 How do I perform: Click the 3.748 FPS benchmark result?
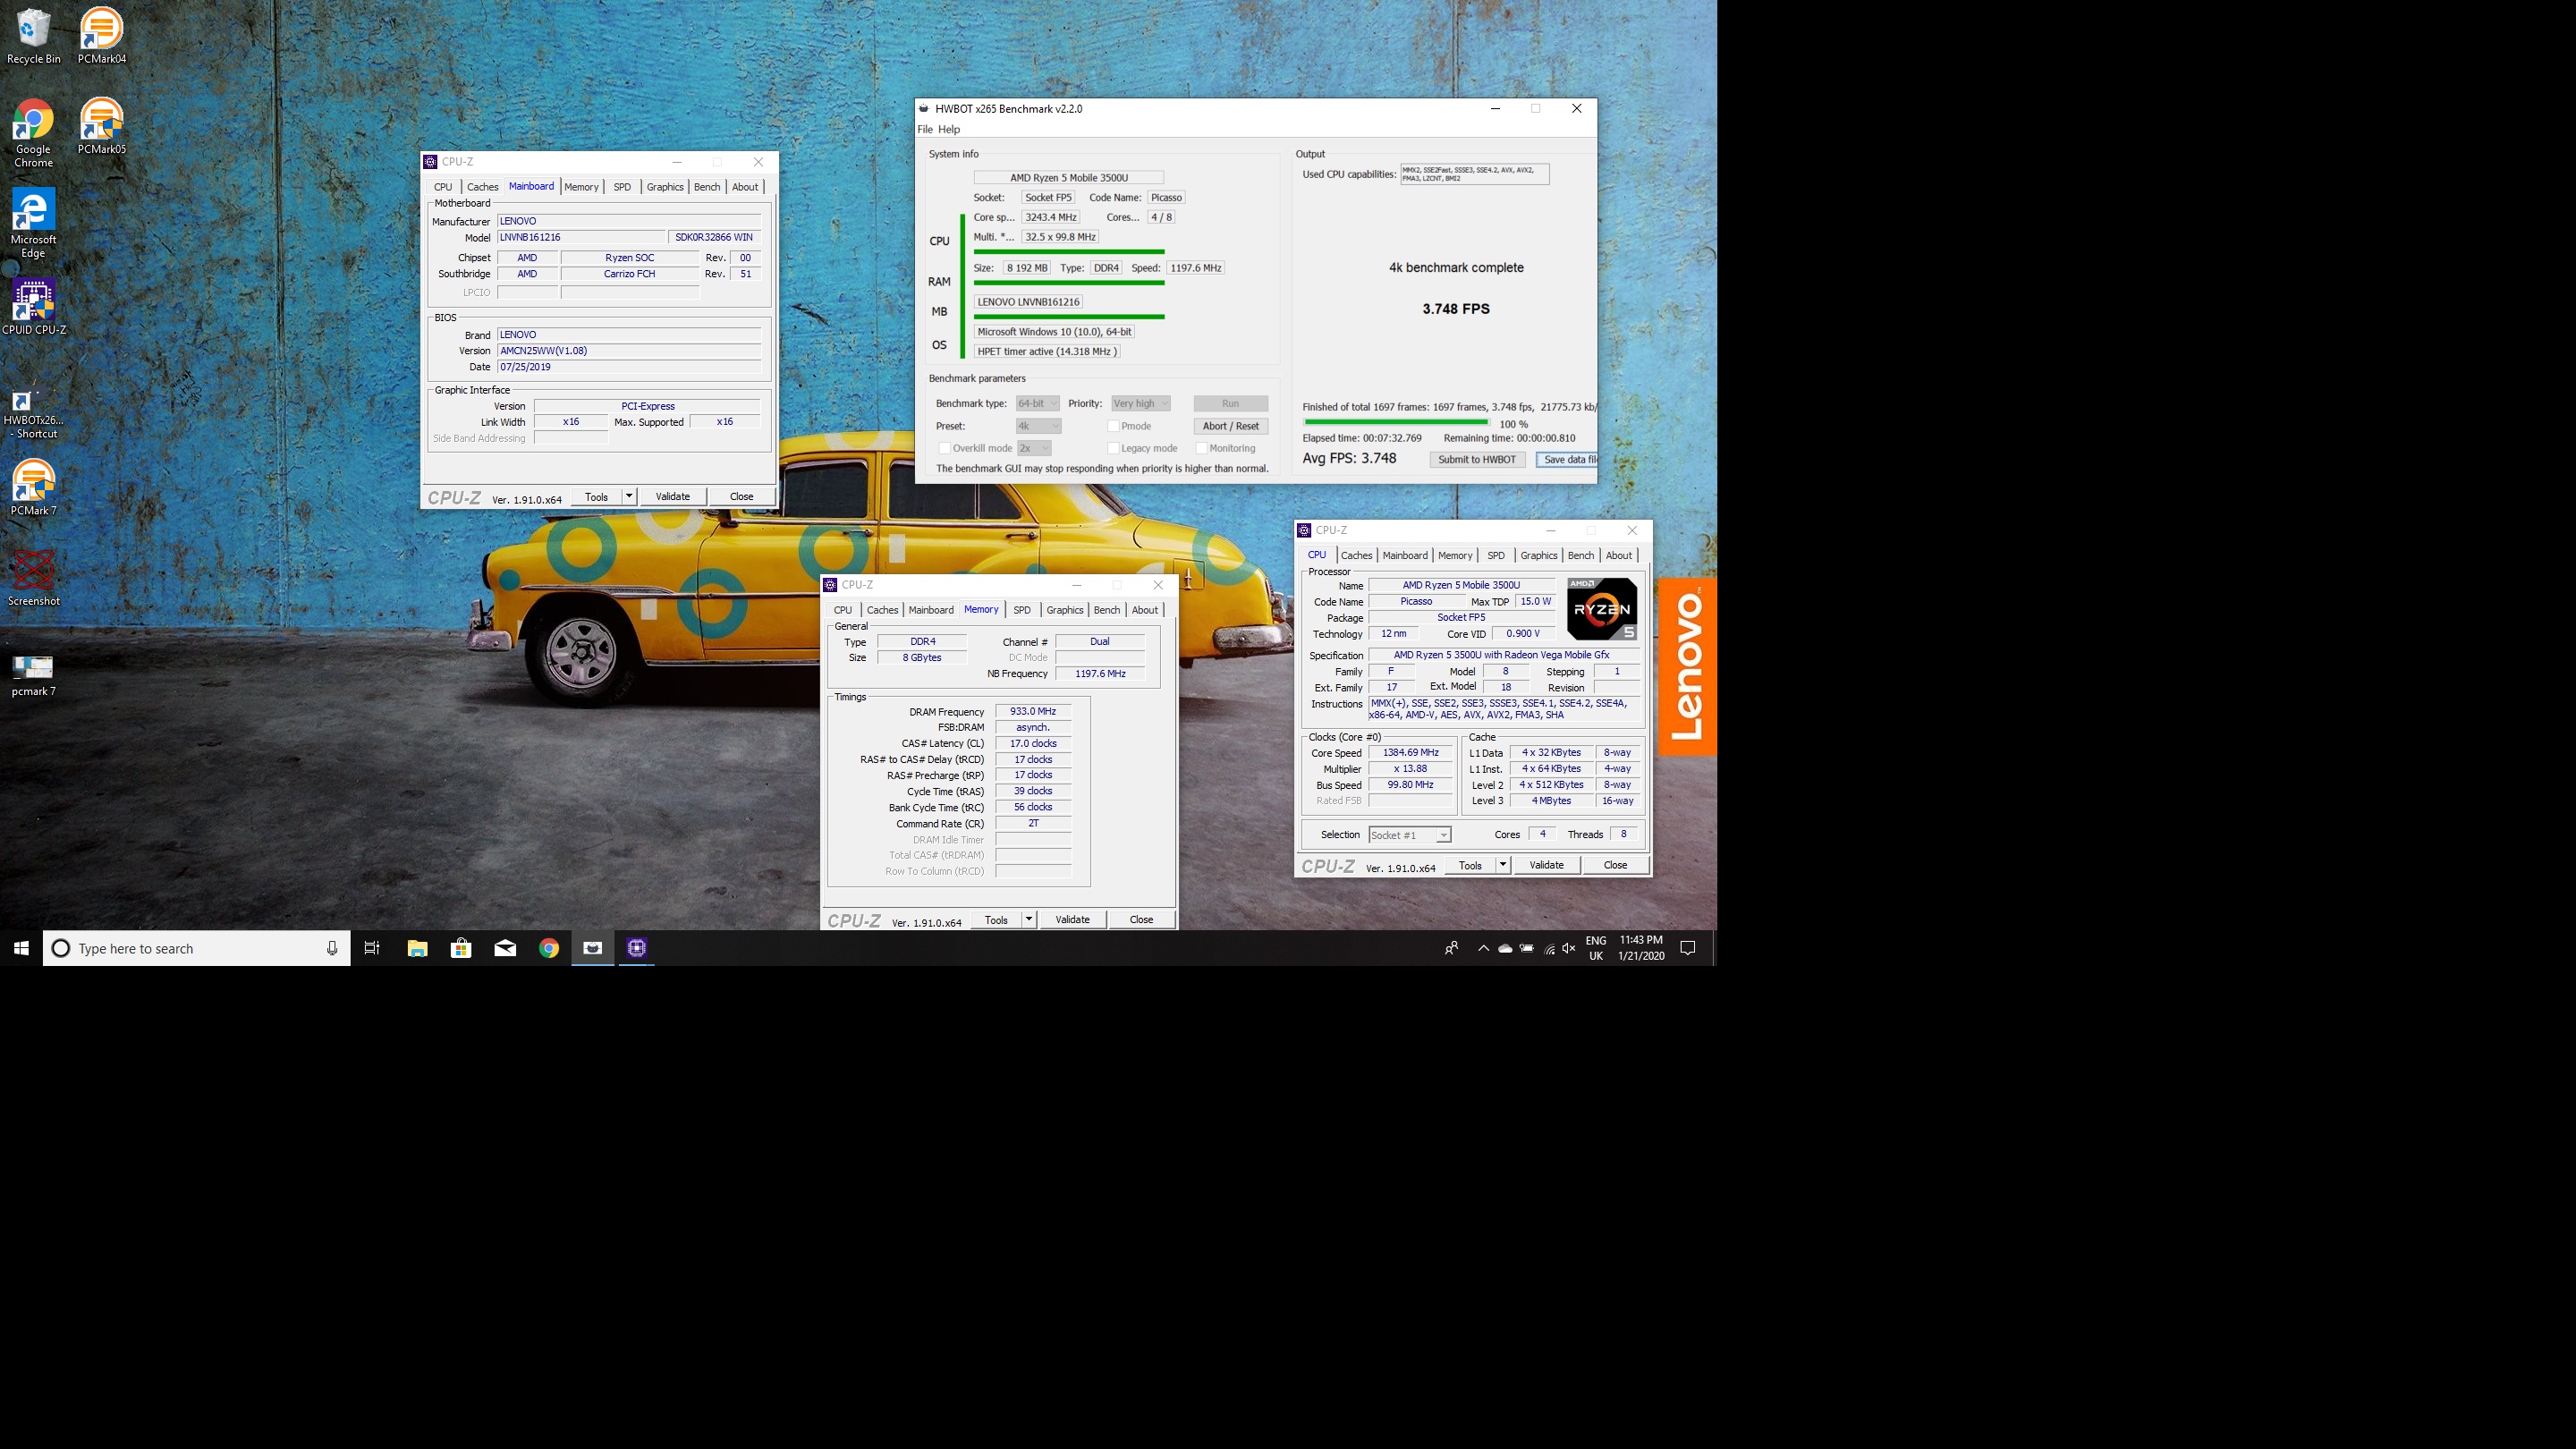[1456, 309]
